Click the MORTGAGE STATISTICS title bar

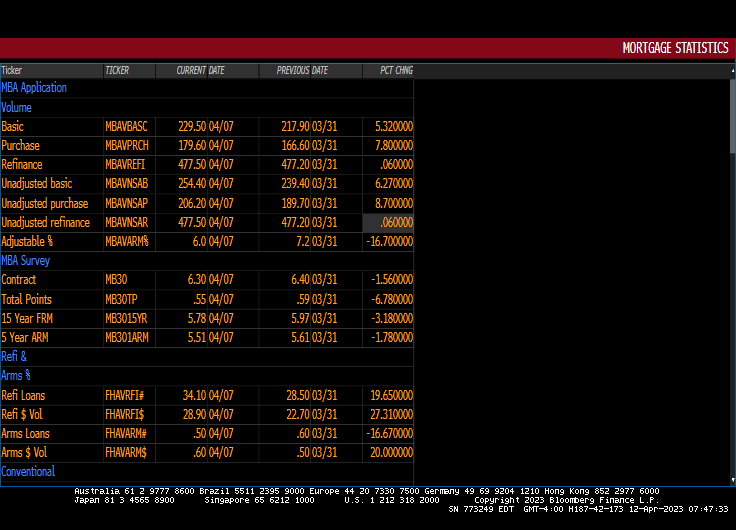(675, 48)
